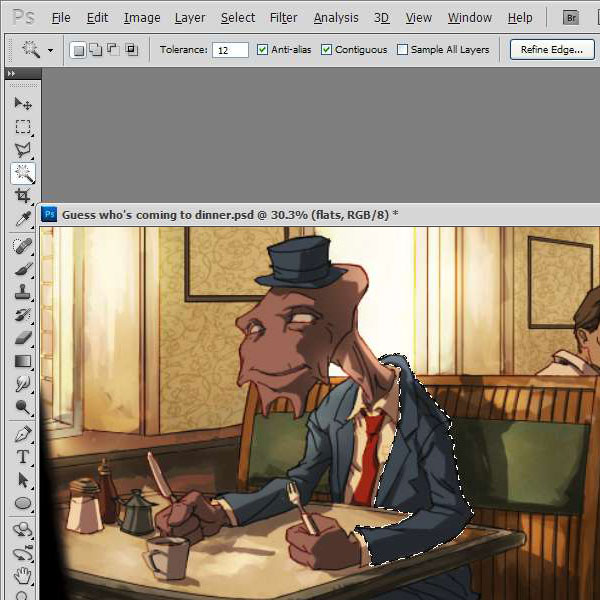Select the Move tool
Screen dimensions: 600x600
[23, 104]
